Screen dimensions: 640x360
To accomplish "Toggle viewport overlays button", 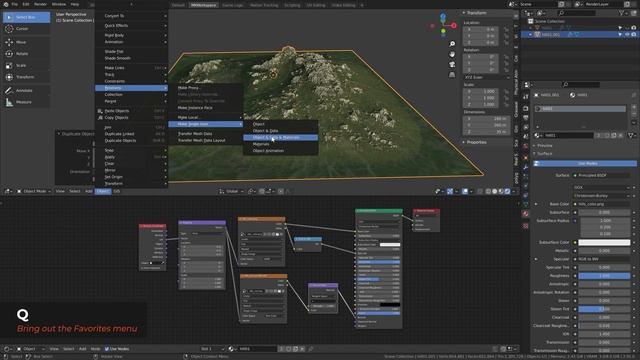I will pyautogui.click(x=465, y=191).
